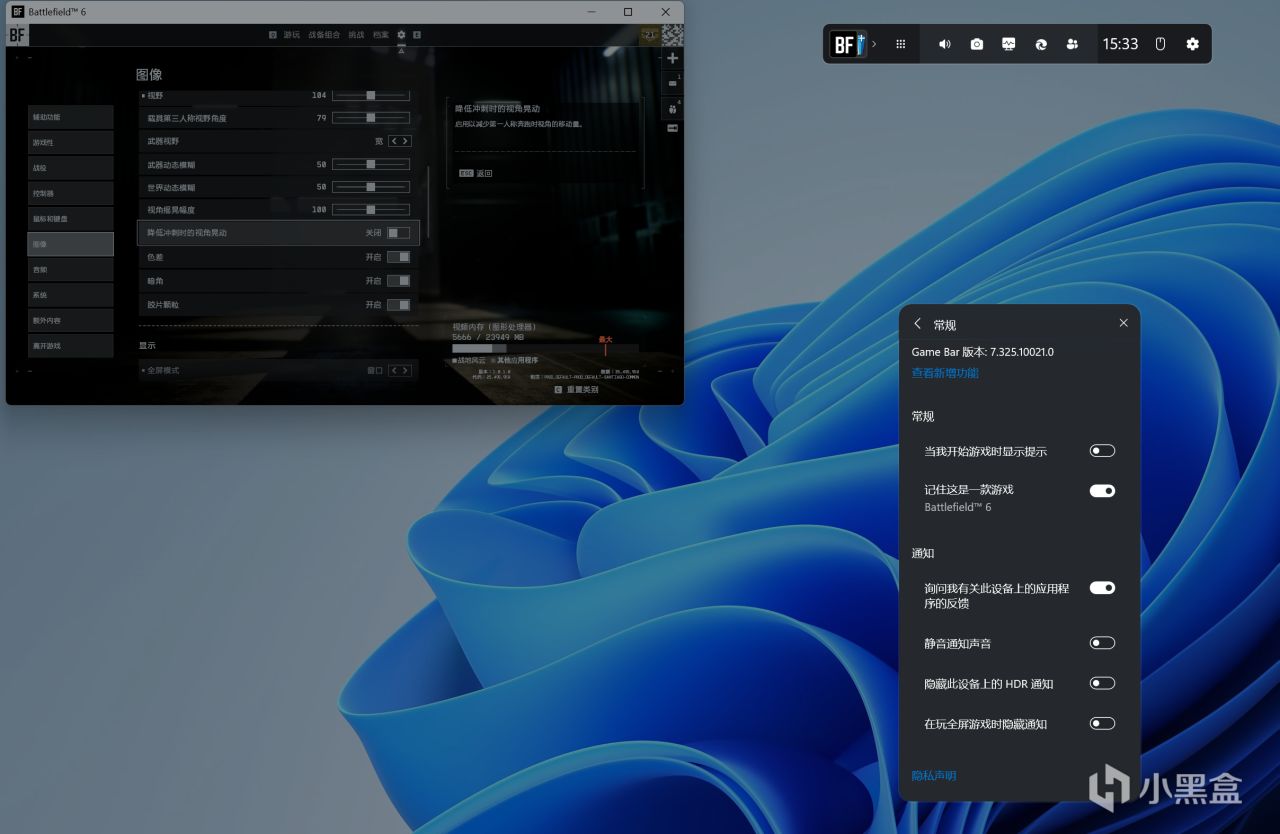Screen dimensions: 1280x834
Task: Open 控制器 settings category
Action: [71, 193]
